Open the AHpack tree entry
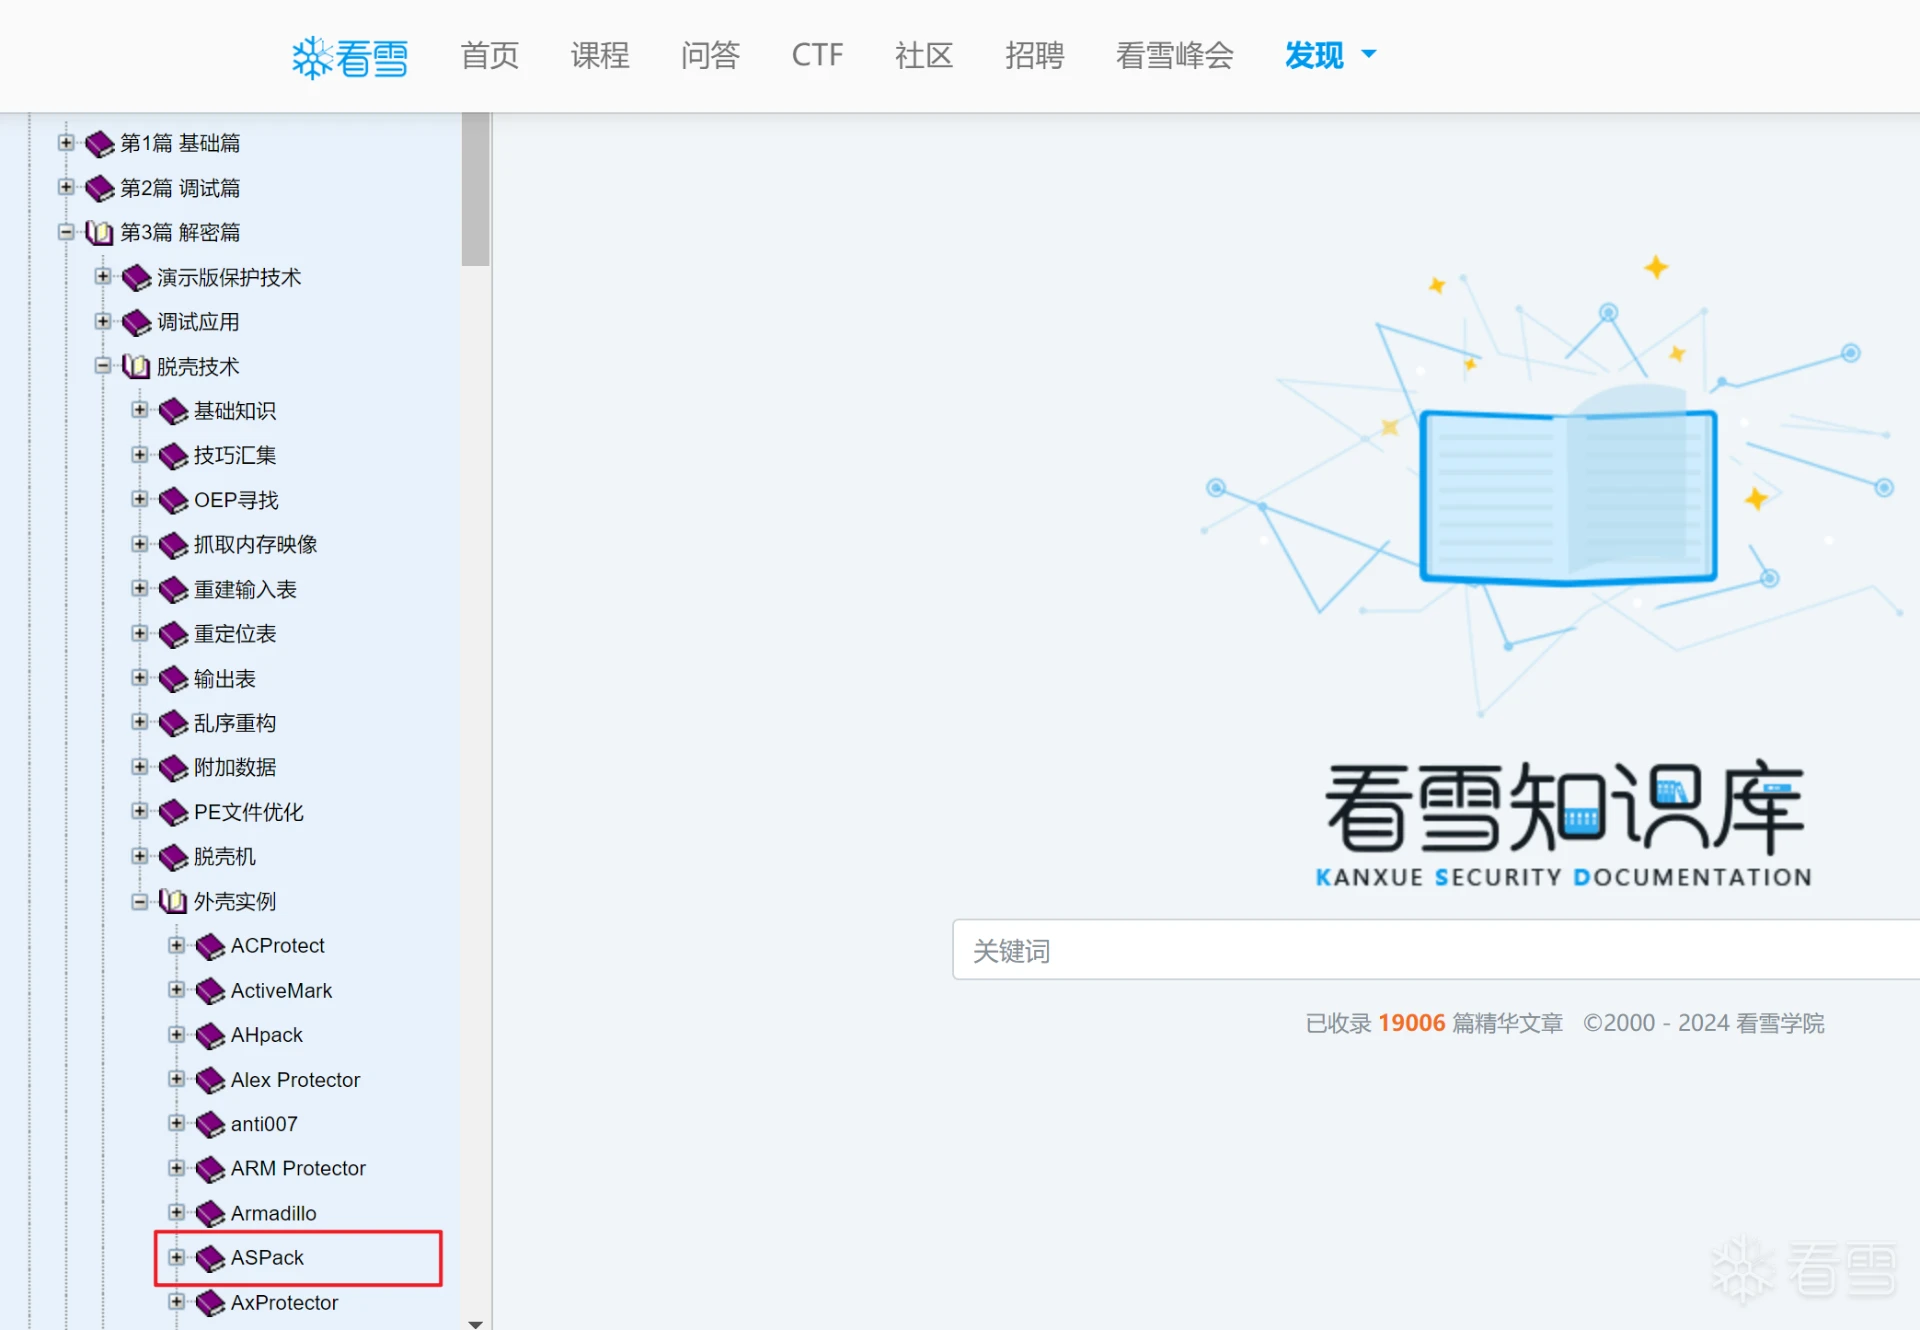Screen dimensions: 1920x1330 pos(266,1035)
